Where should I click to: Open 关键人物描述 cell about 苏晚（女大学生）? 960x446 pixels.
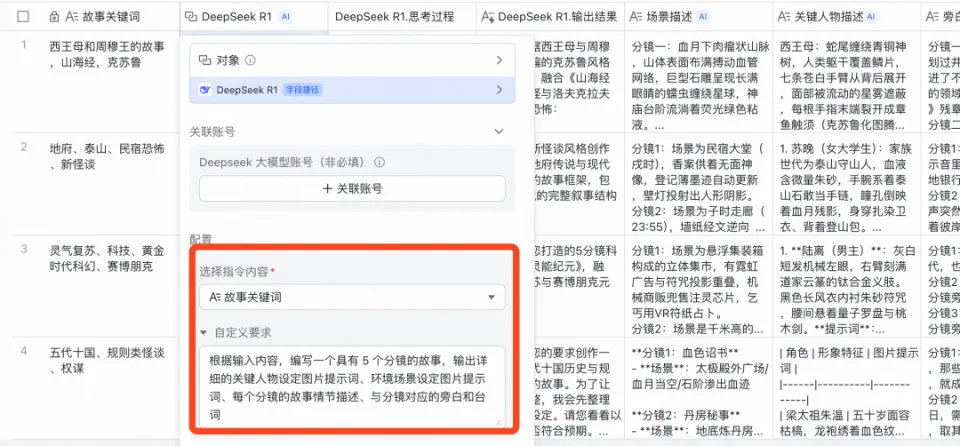pos(847,183)
